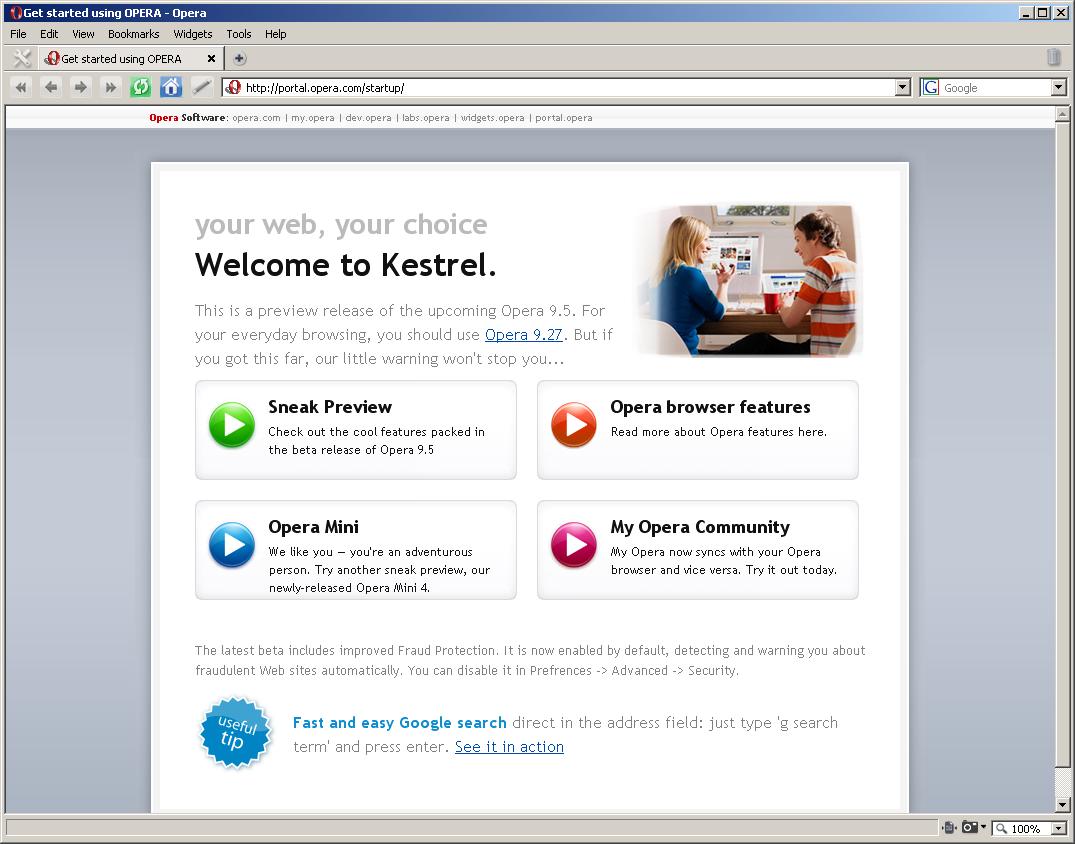Click the blue Opera Mini play icon
The height and width of the screenshot is (844, 1075).
click(x=232, y=545)
